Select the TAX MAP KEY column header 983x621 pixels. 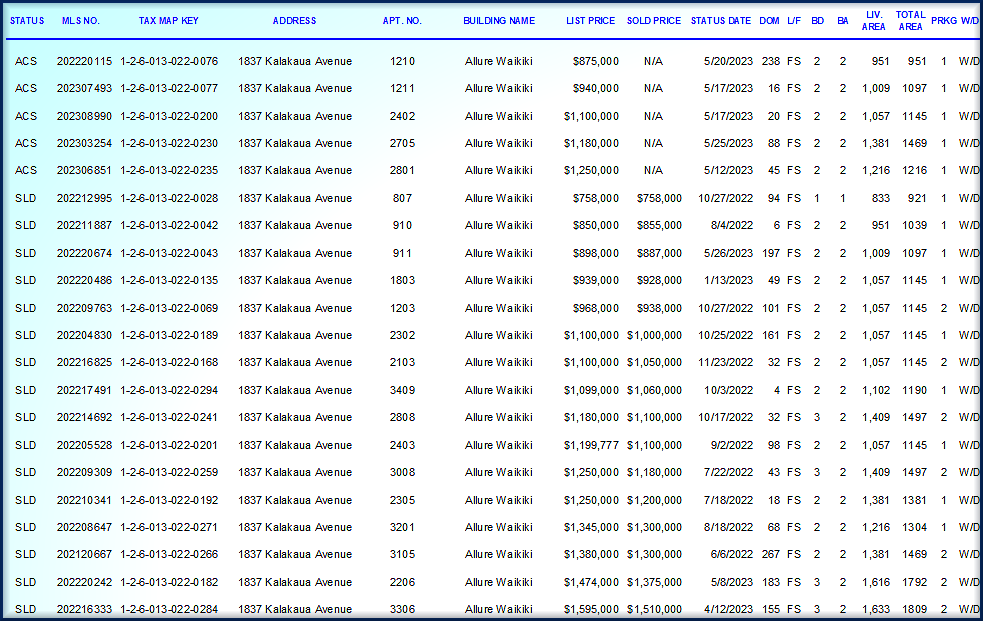(x=169, y=21)
